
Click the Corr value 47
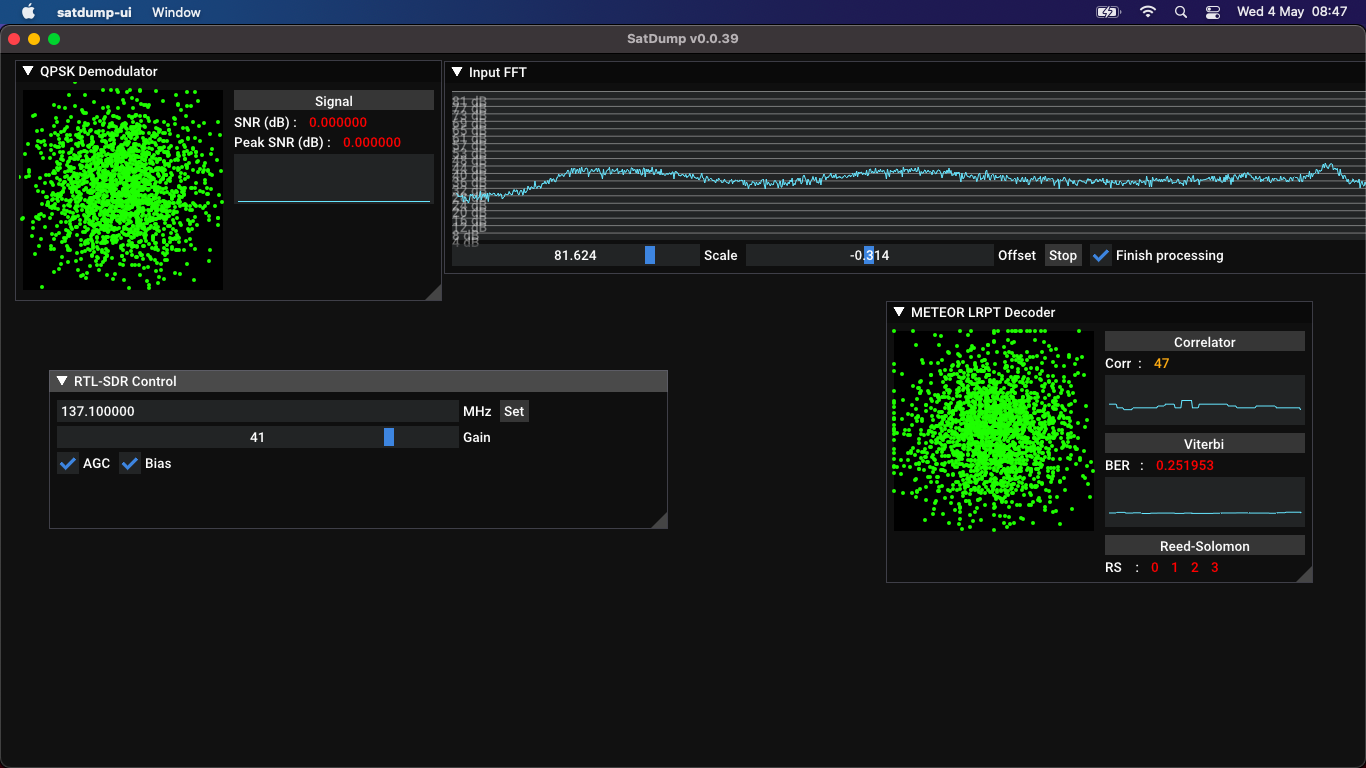coord(1161,363)
